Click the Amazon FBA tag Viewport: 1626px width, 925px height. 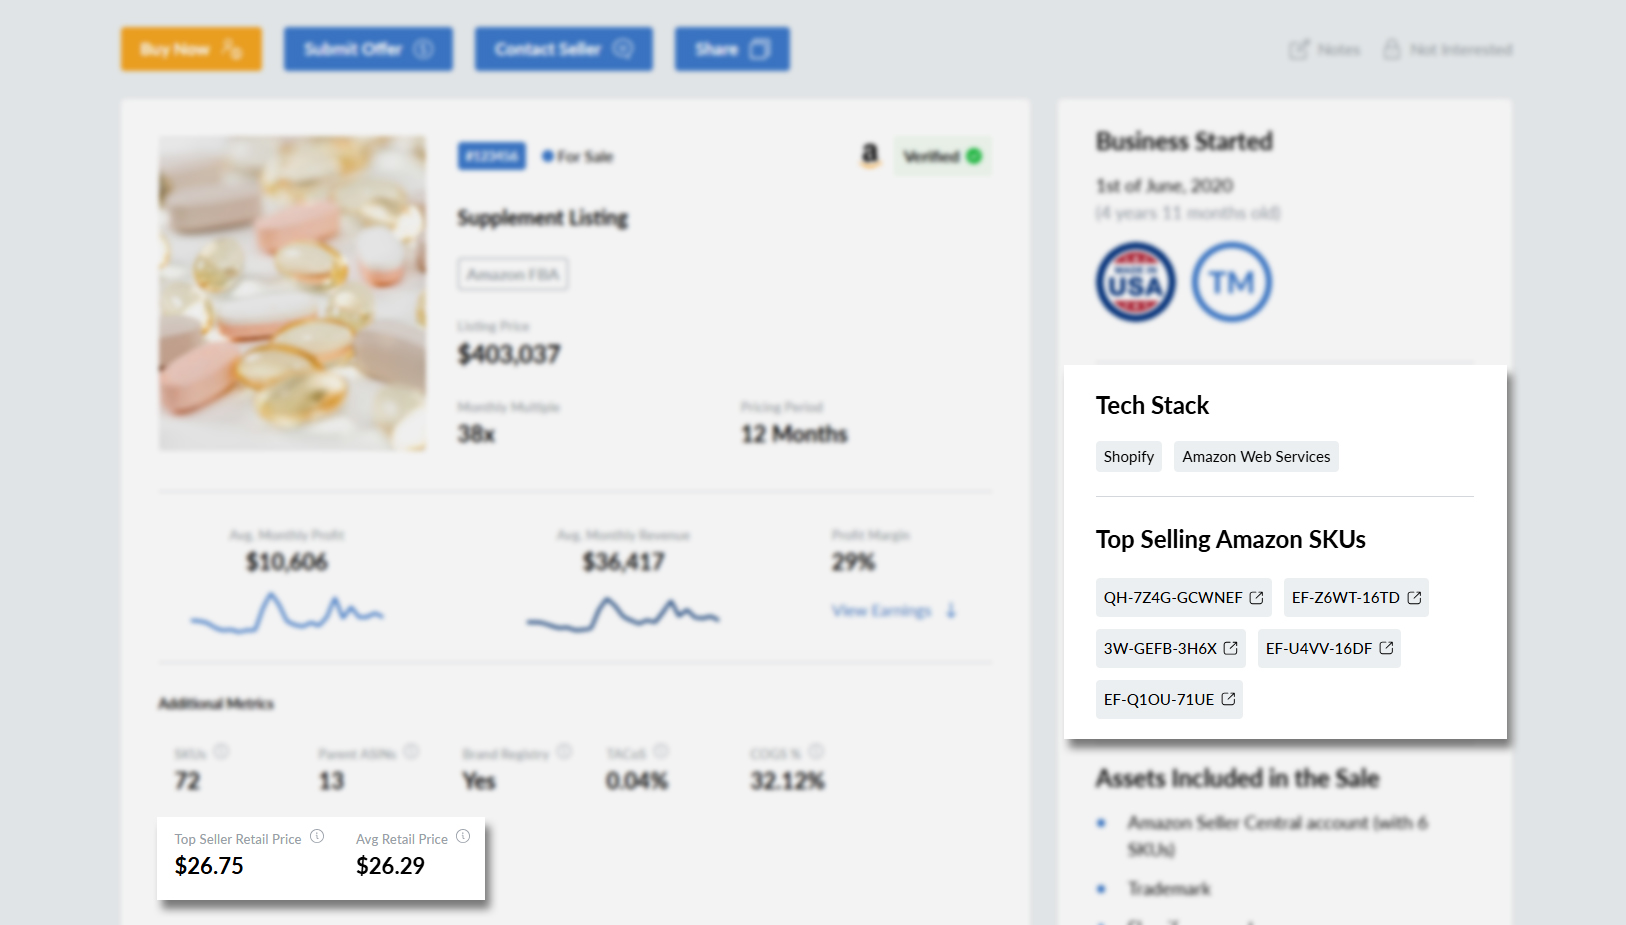[513, 274]
